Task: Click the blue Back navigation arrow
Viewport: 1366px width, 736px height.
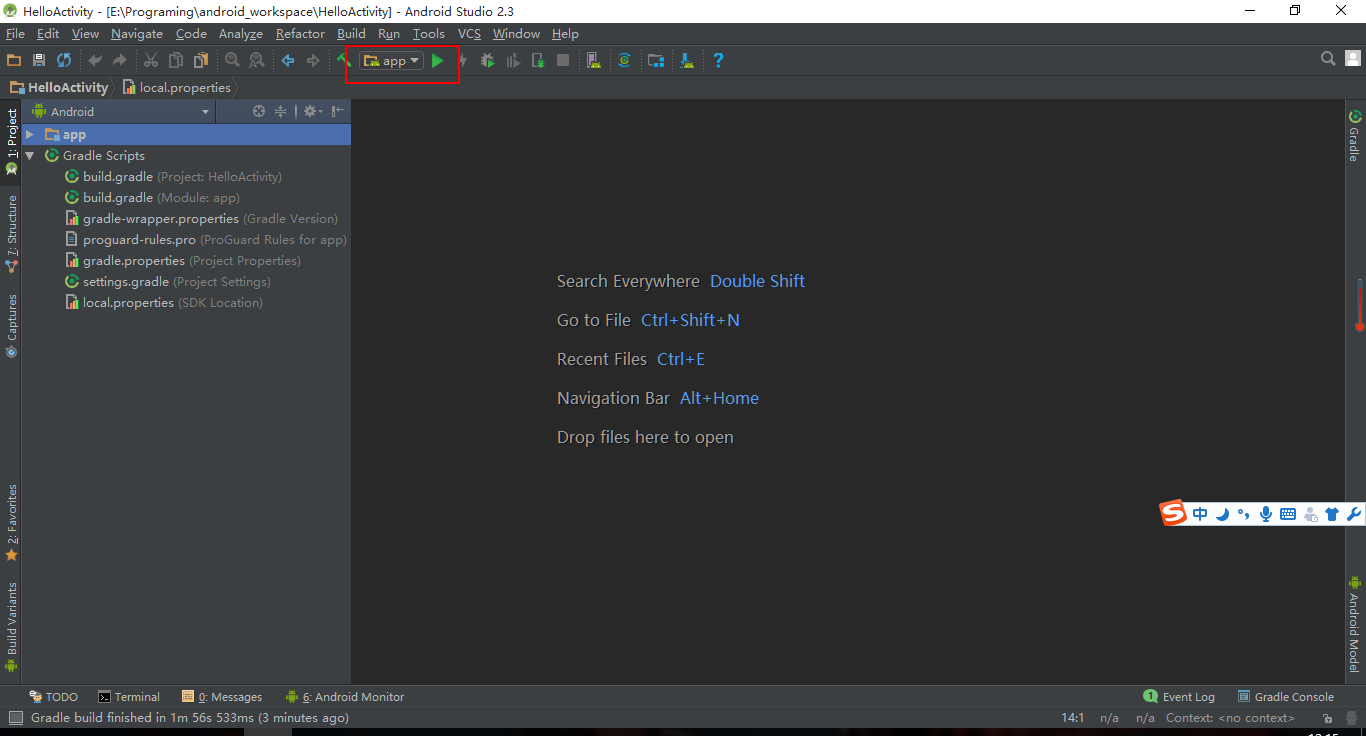Action: [288, 61]
